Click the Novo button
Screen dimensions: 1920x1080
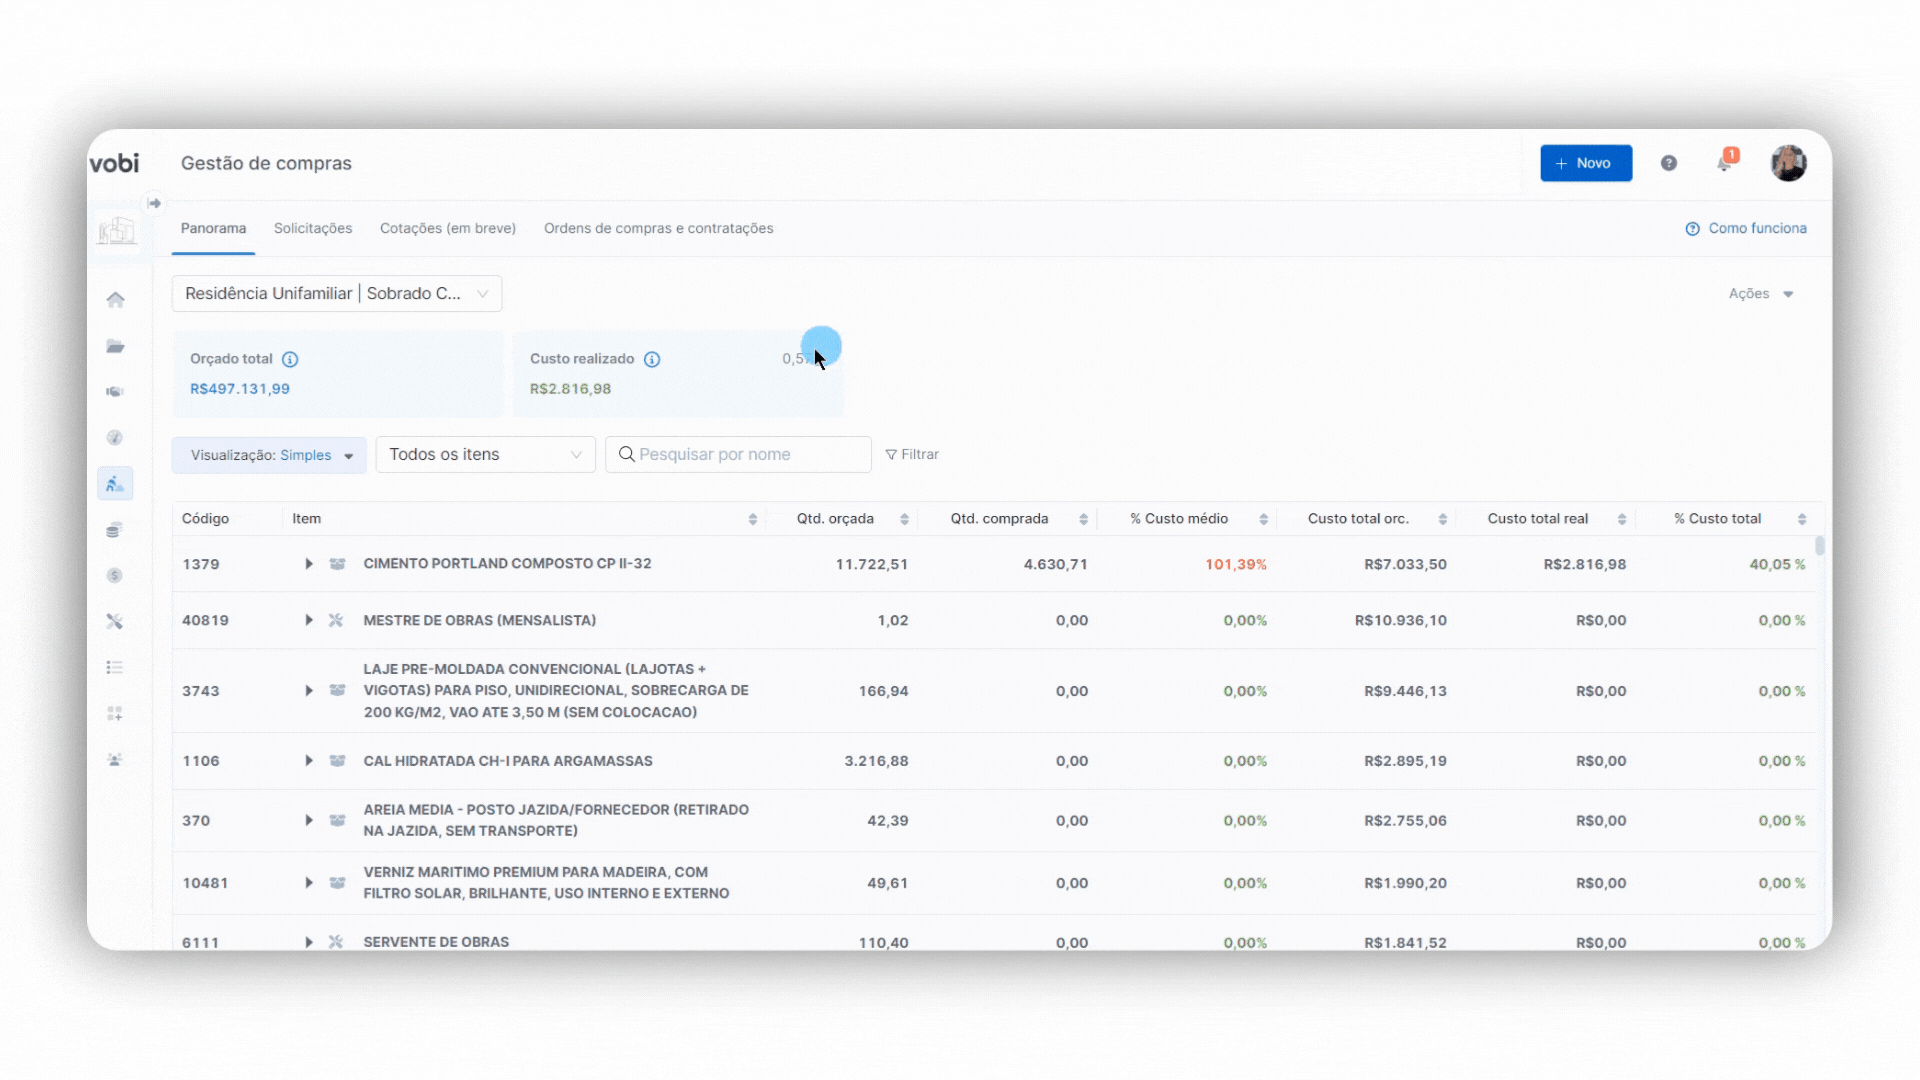click(x=1586, y=163)
